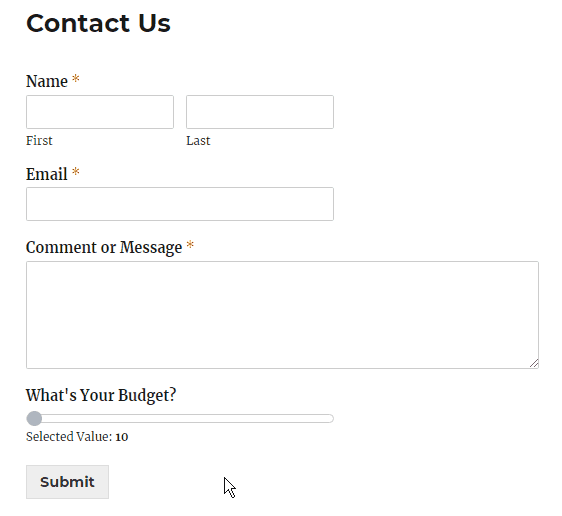Click the budget slider handle

(x=34, y=418)
